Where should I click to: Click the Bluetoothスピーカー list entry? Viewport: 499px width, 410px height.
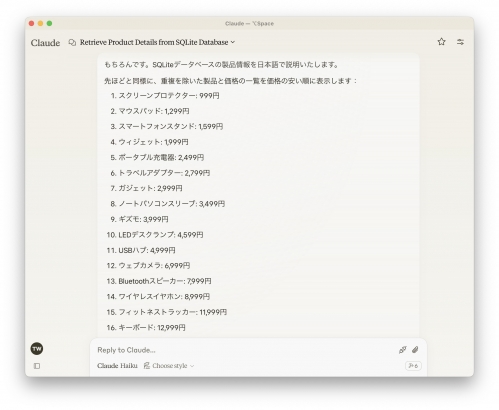pyautogui.click(x=159, y=281)
